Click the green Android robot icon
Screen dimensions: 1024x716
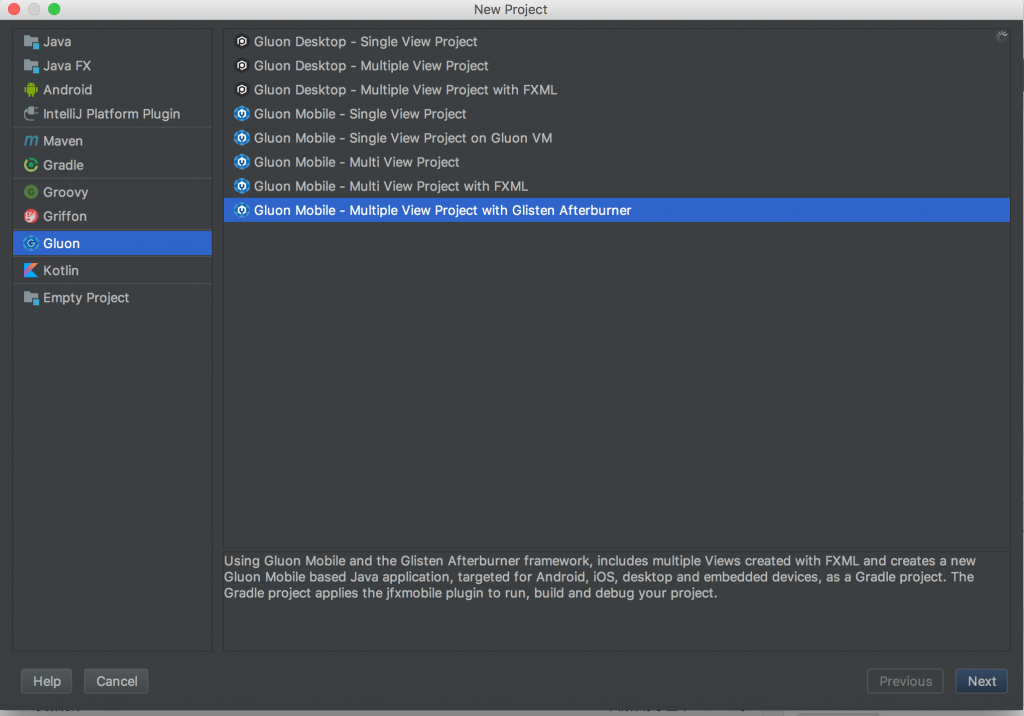31,90
